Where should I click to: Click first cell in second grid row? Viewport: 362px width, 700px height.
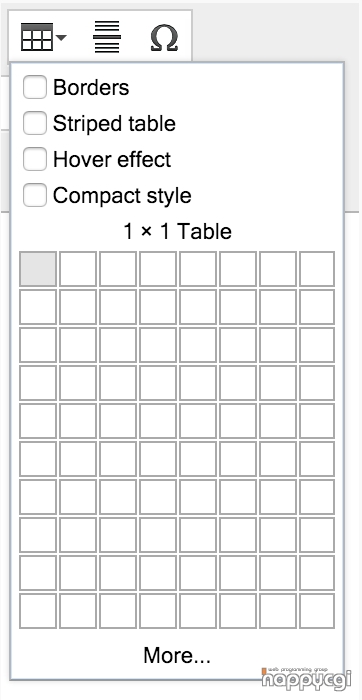(38, 307)
